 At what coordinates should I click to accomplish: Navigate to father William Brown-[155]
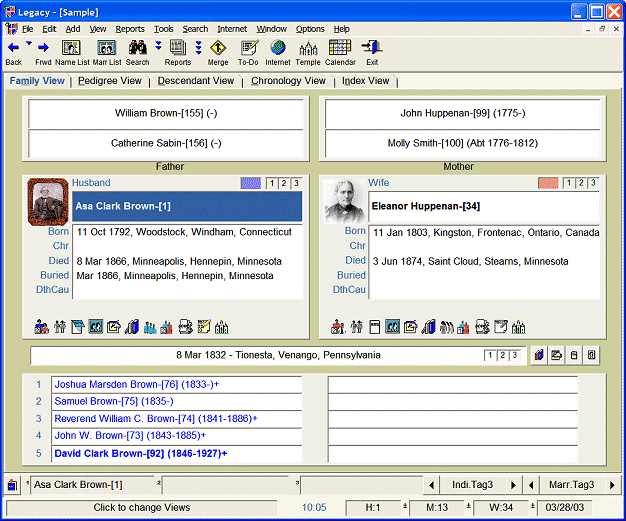[168, 114]
